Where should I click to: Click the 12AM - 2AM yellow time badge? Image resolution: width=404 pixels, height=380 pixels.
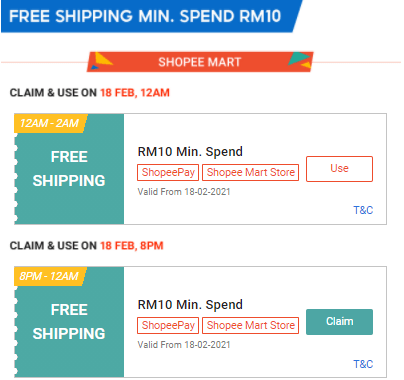tap(50, 123)
